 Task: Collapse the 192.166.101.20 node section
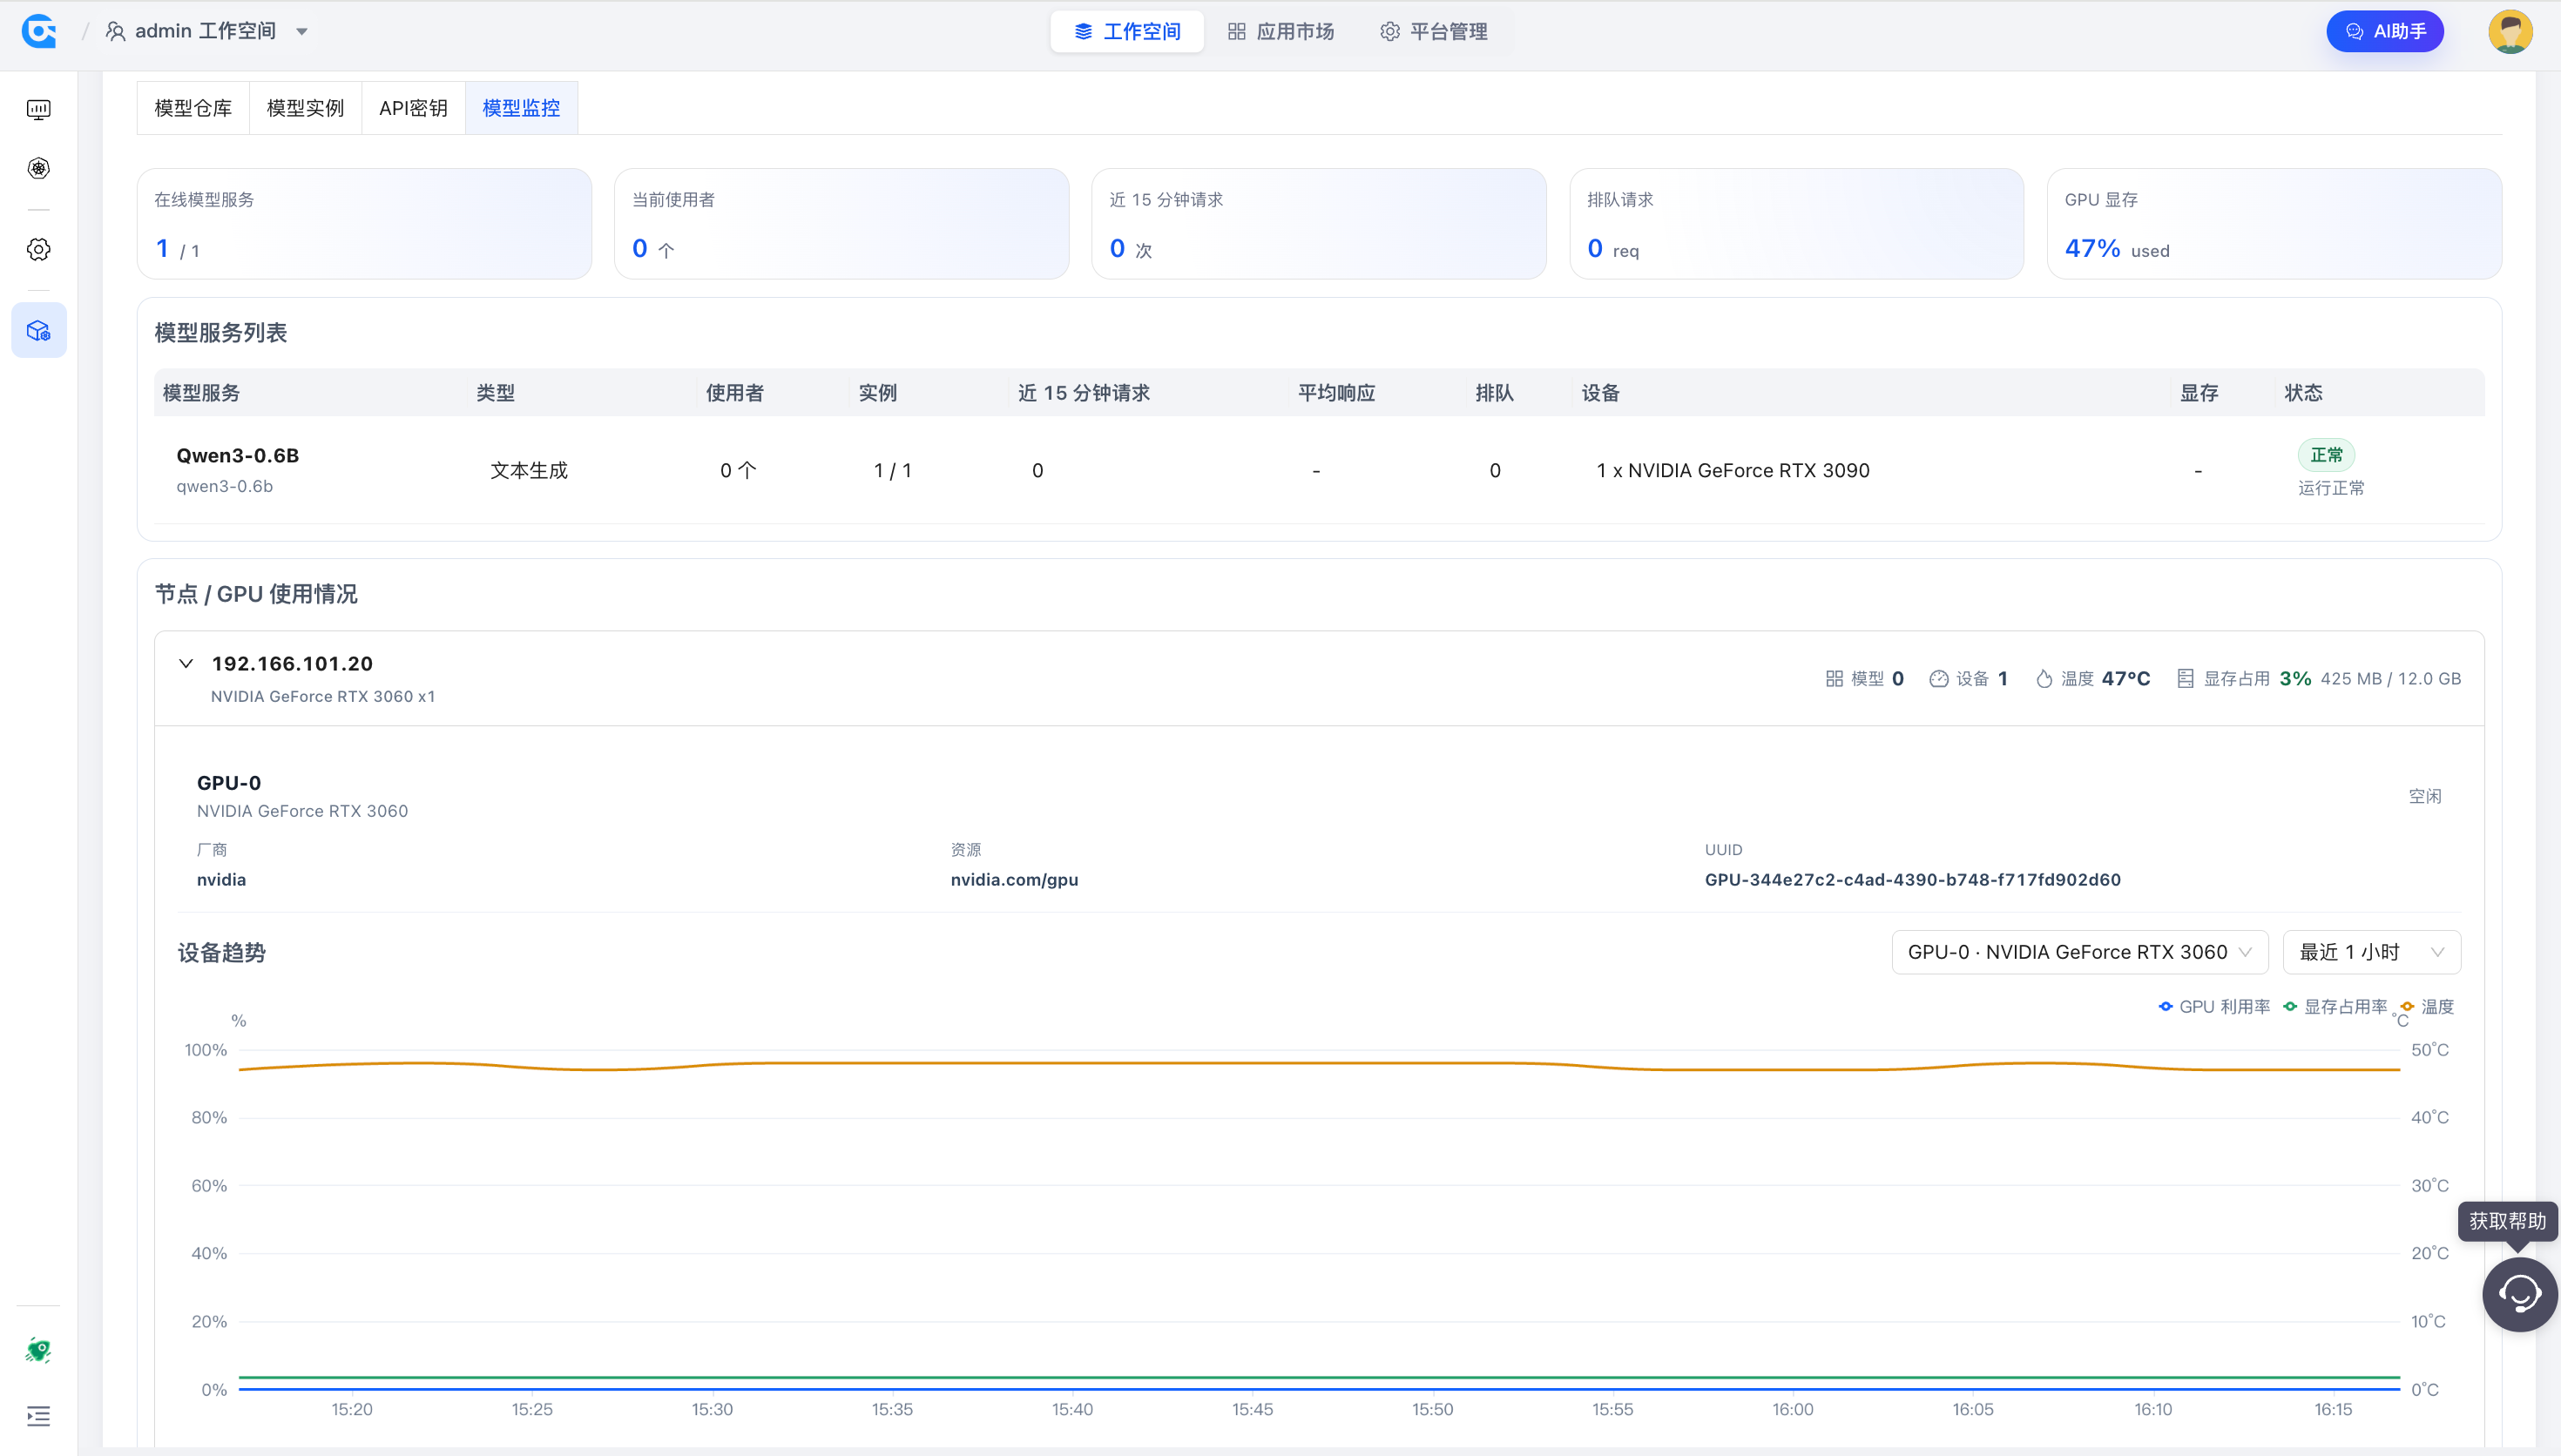pos(186,663)
